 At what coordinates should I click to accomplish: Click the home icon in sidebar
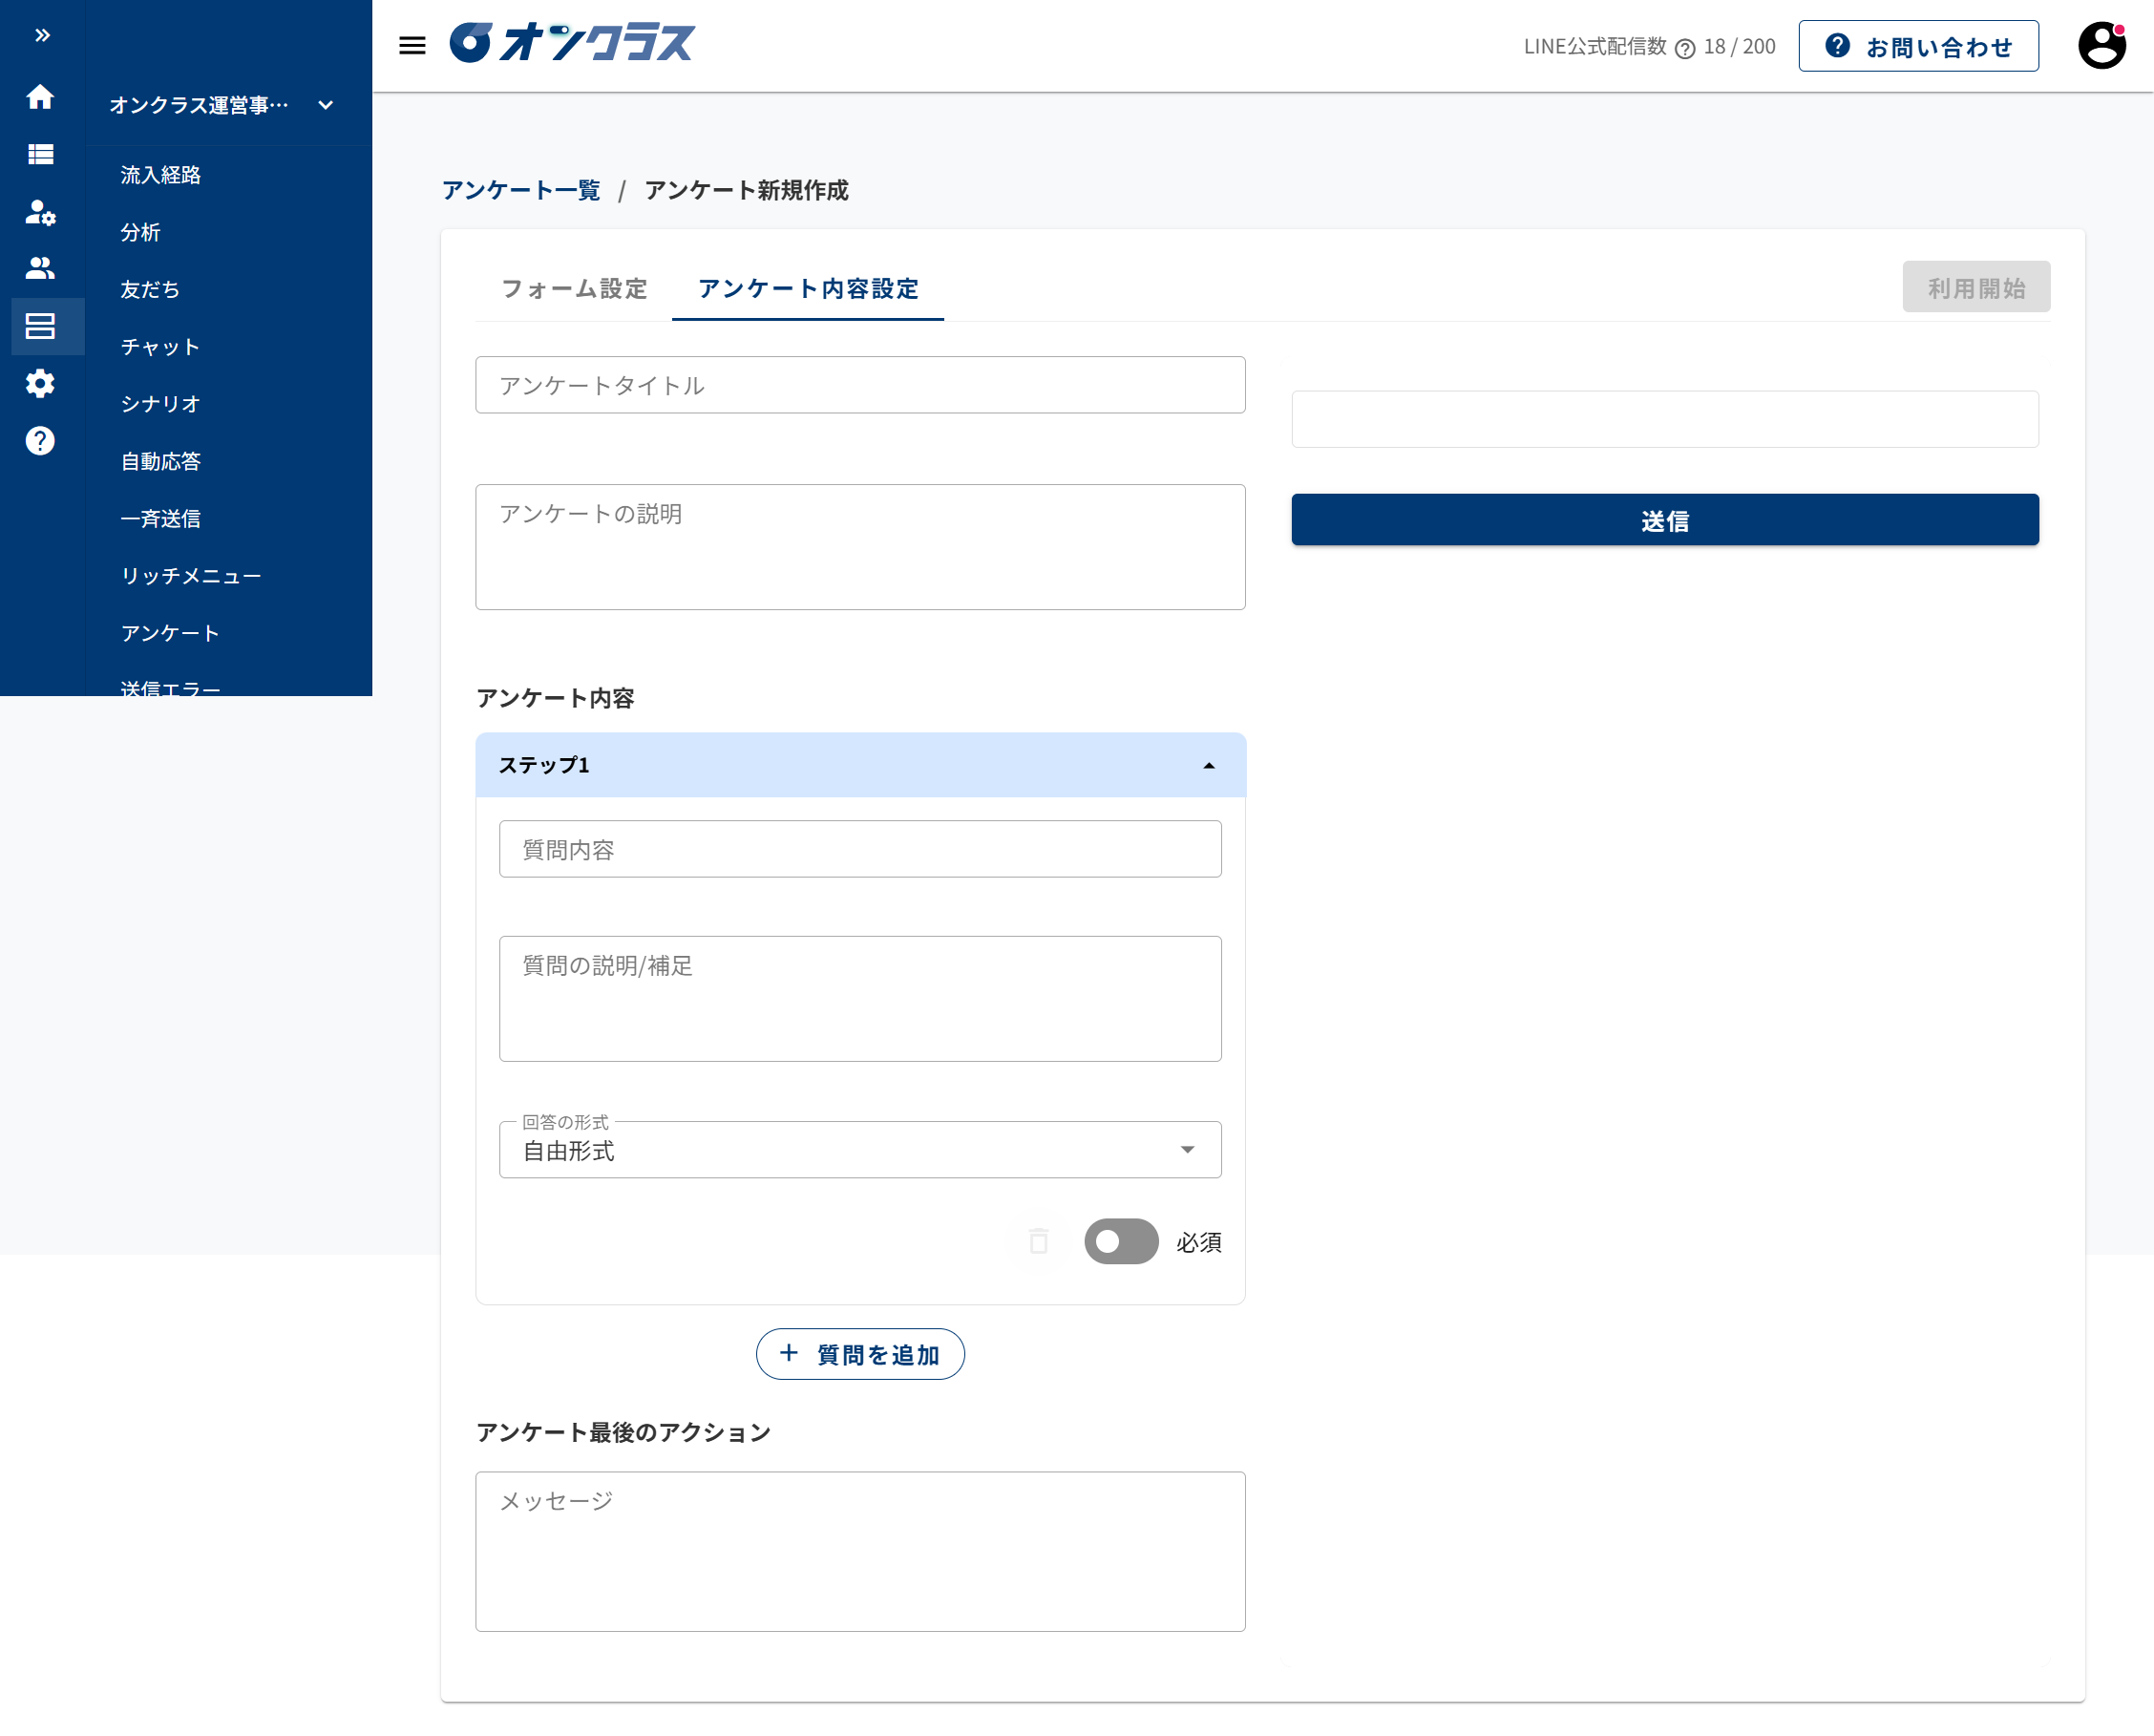point(40,97)
